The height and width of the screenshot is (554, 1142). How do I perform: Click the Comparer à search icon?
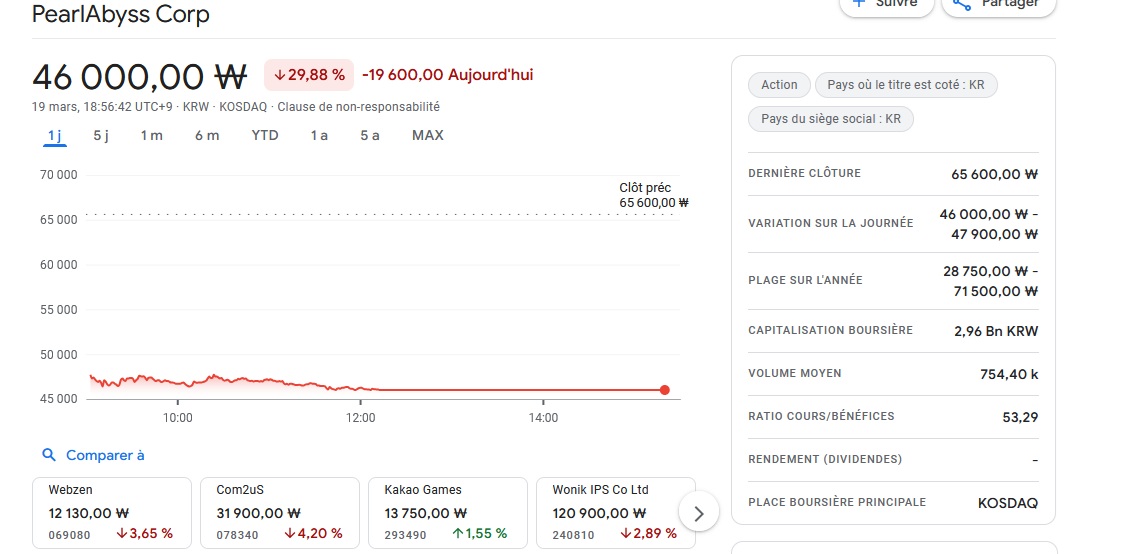pos(49,455)
